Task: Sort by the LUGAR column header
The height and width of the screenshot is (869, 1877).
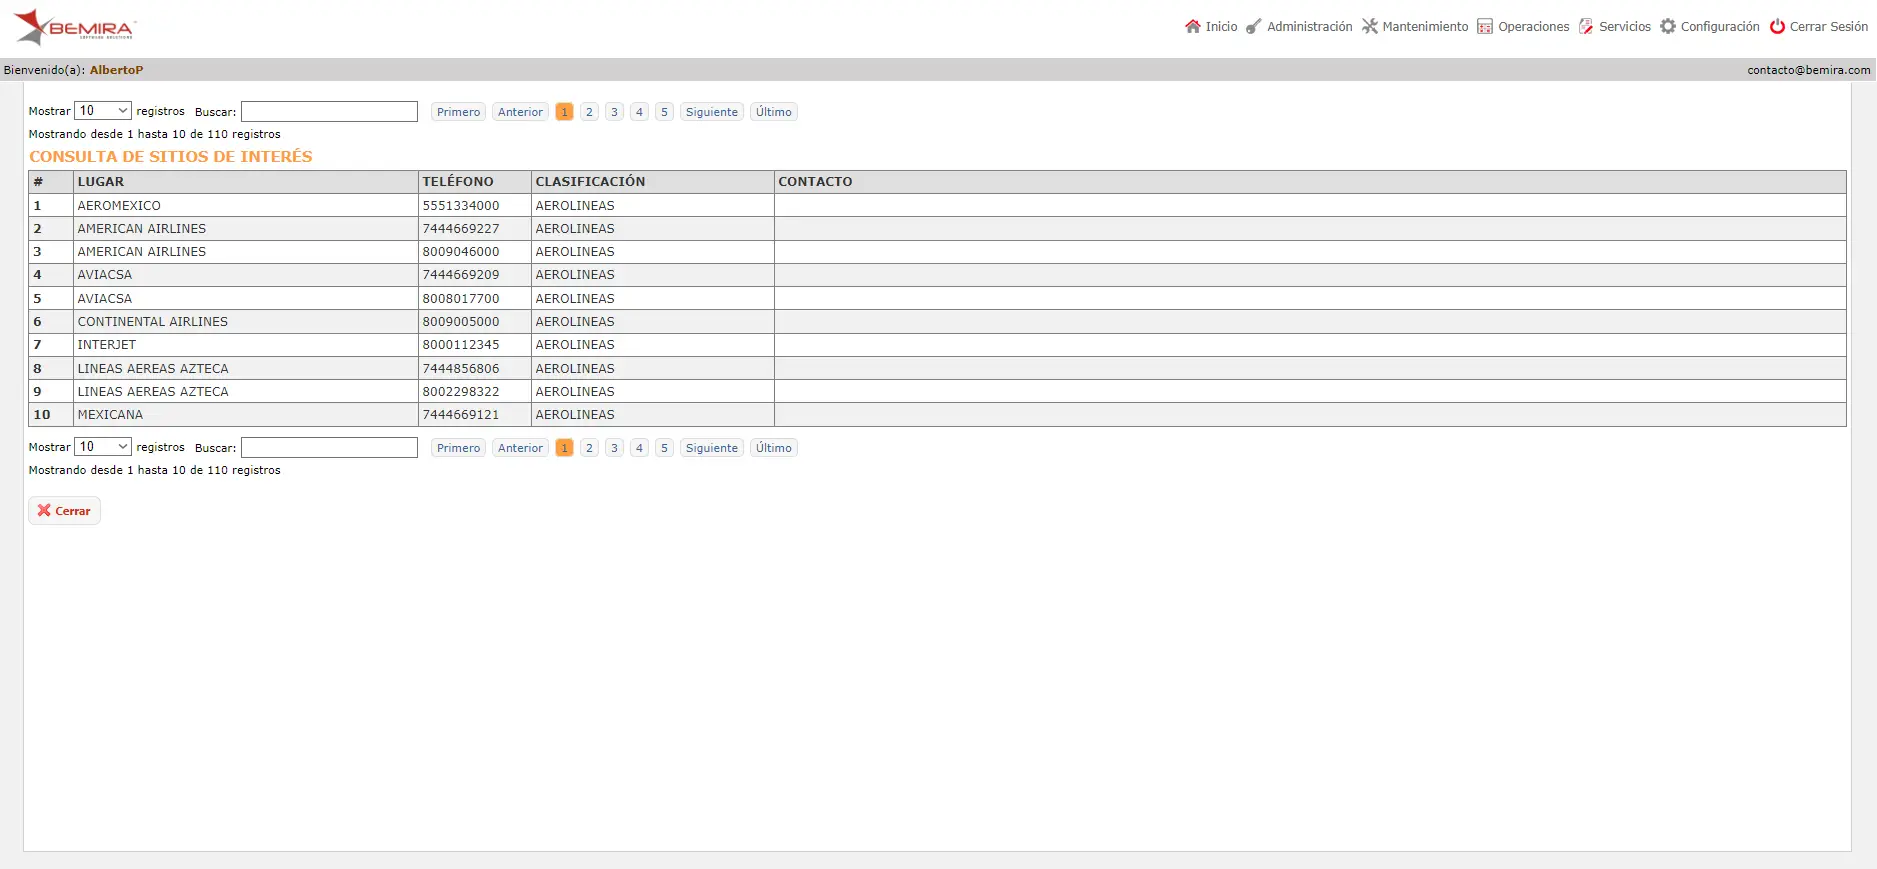Action: tap(245, 182)
